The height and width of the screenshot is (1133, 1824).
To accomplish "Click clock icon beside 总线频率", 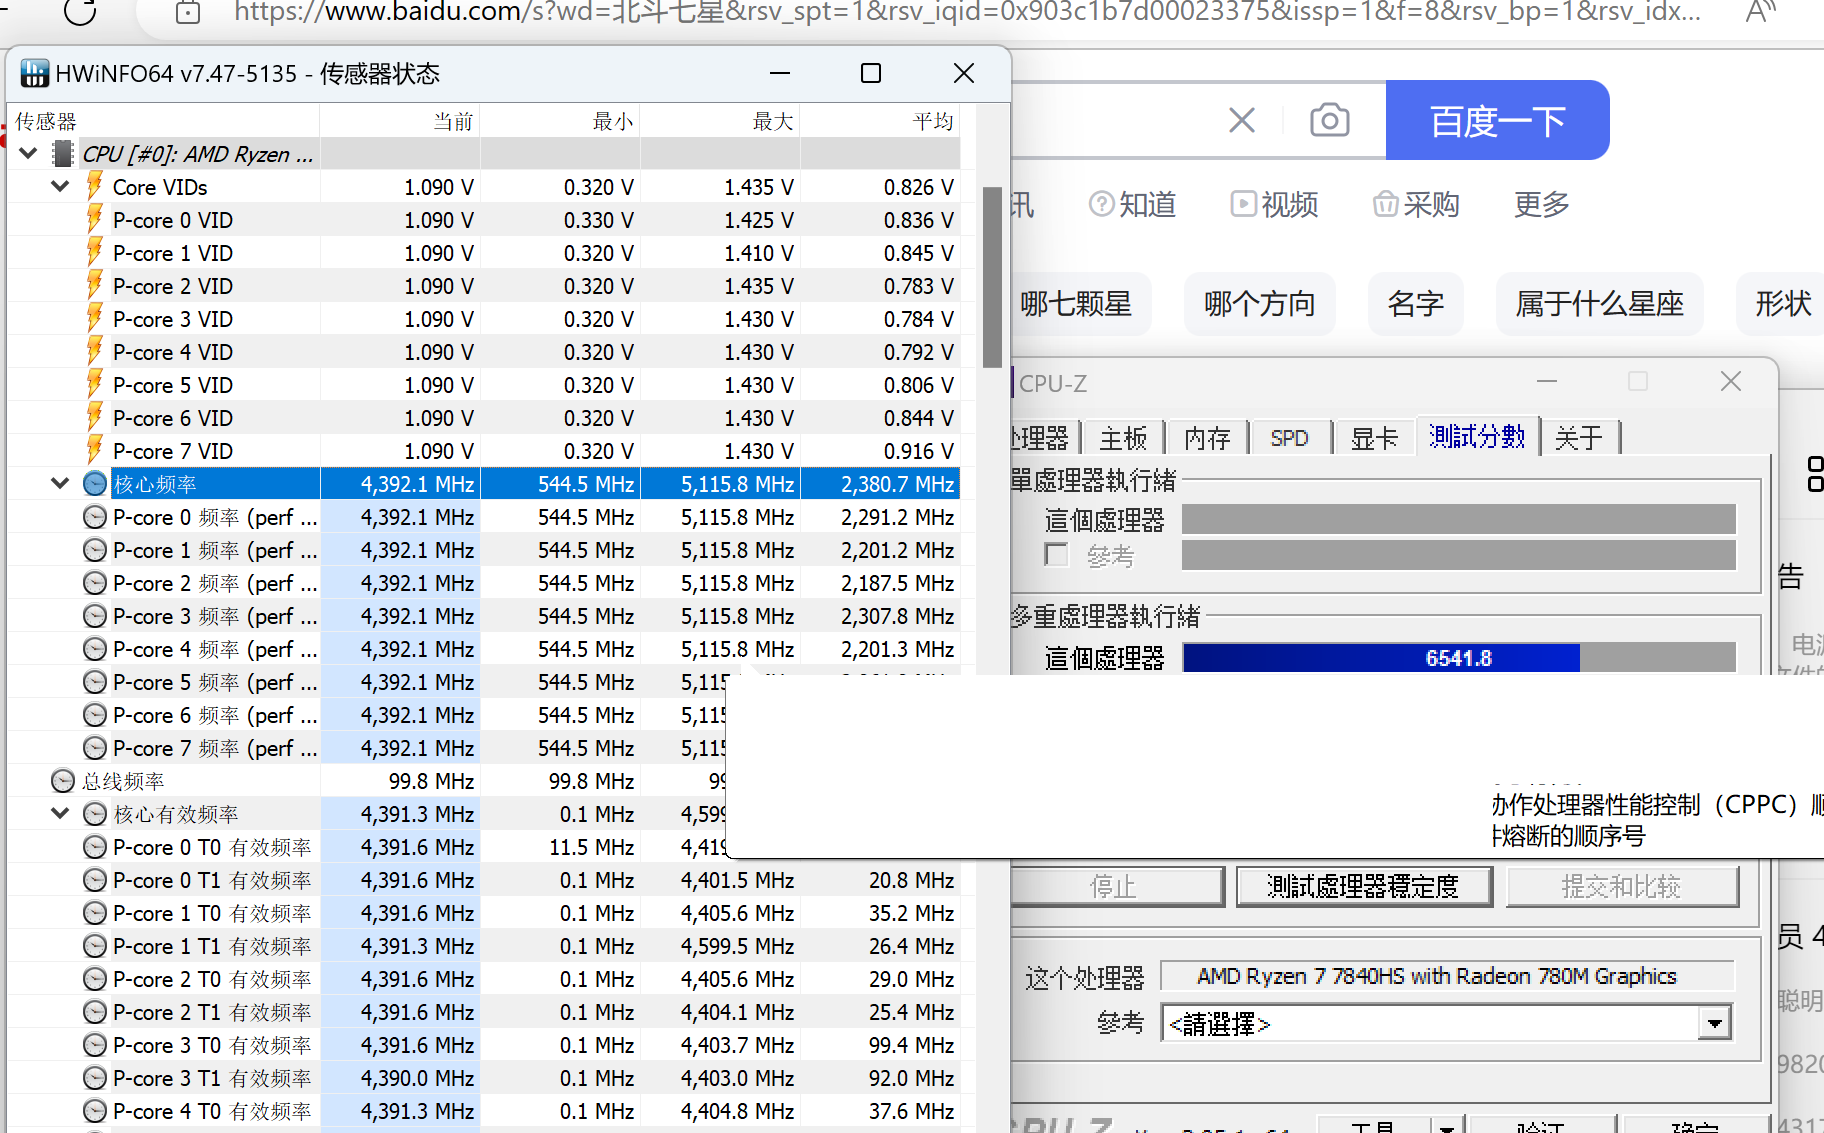I will tap(63, 781).
